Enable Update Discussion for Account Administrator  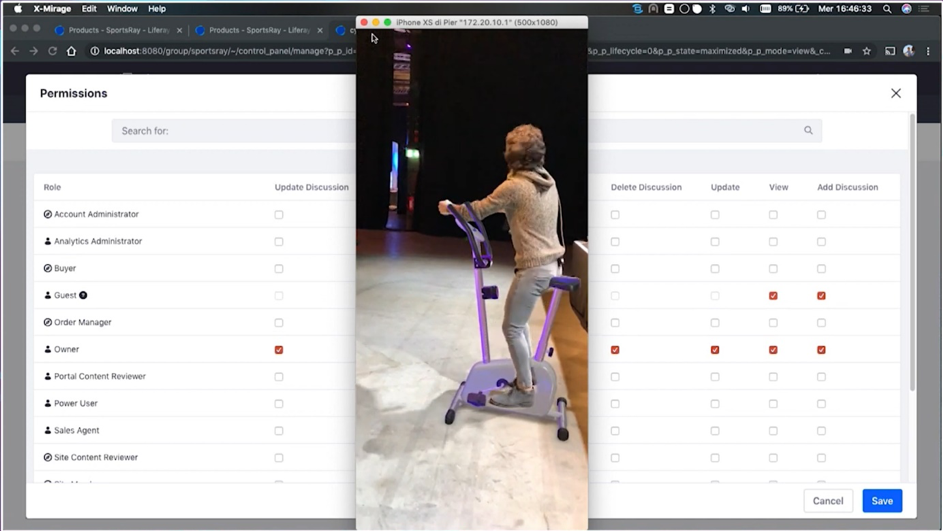(x=279, y=215)
